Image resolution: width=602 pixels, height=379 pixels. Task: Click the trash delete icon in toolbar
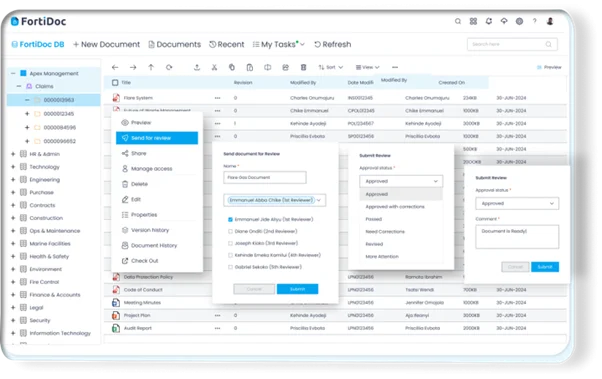point(303,68)
